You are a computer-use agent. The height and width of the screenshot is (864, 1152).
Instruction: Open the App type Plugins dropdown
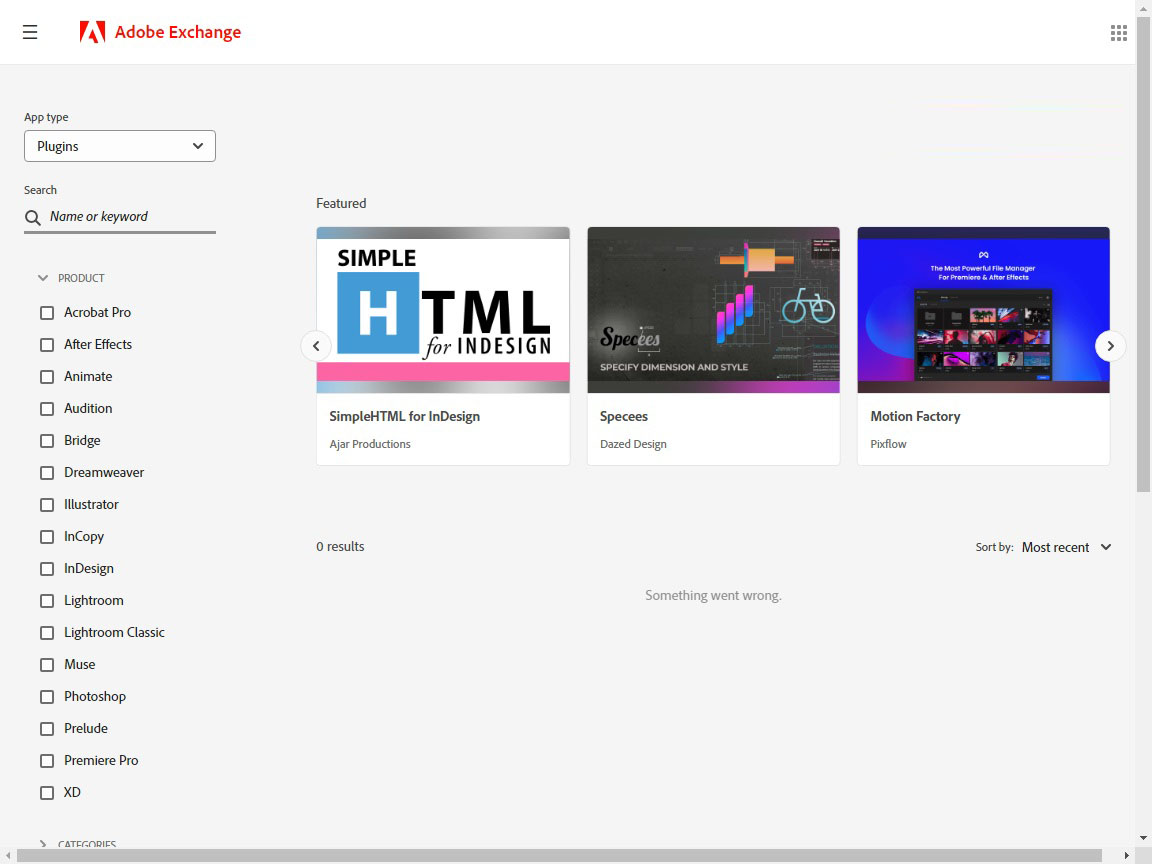tap(120, 146)
